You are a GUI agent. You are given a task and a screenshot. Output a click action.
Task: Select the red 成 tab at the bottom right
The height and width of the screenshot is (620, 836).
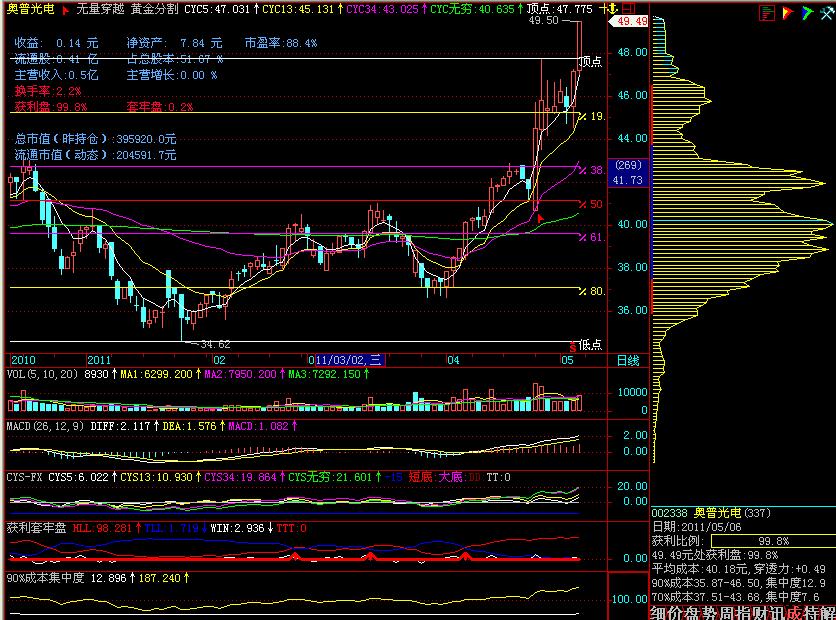[795, 613]
